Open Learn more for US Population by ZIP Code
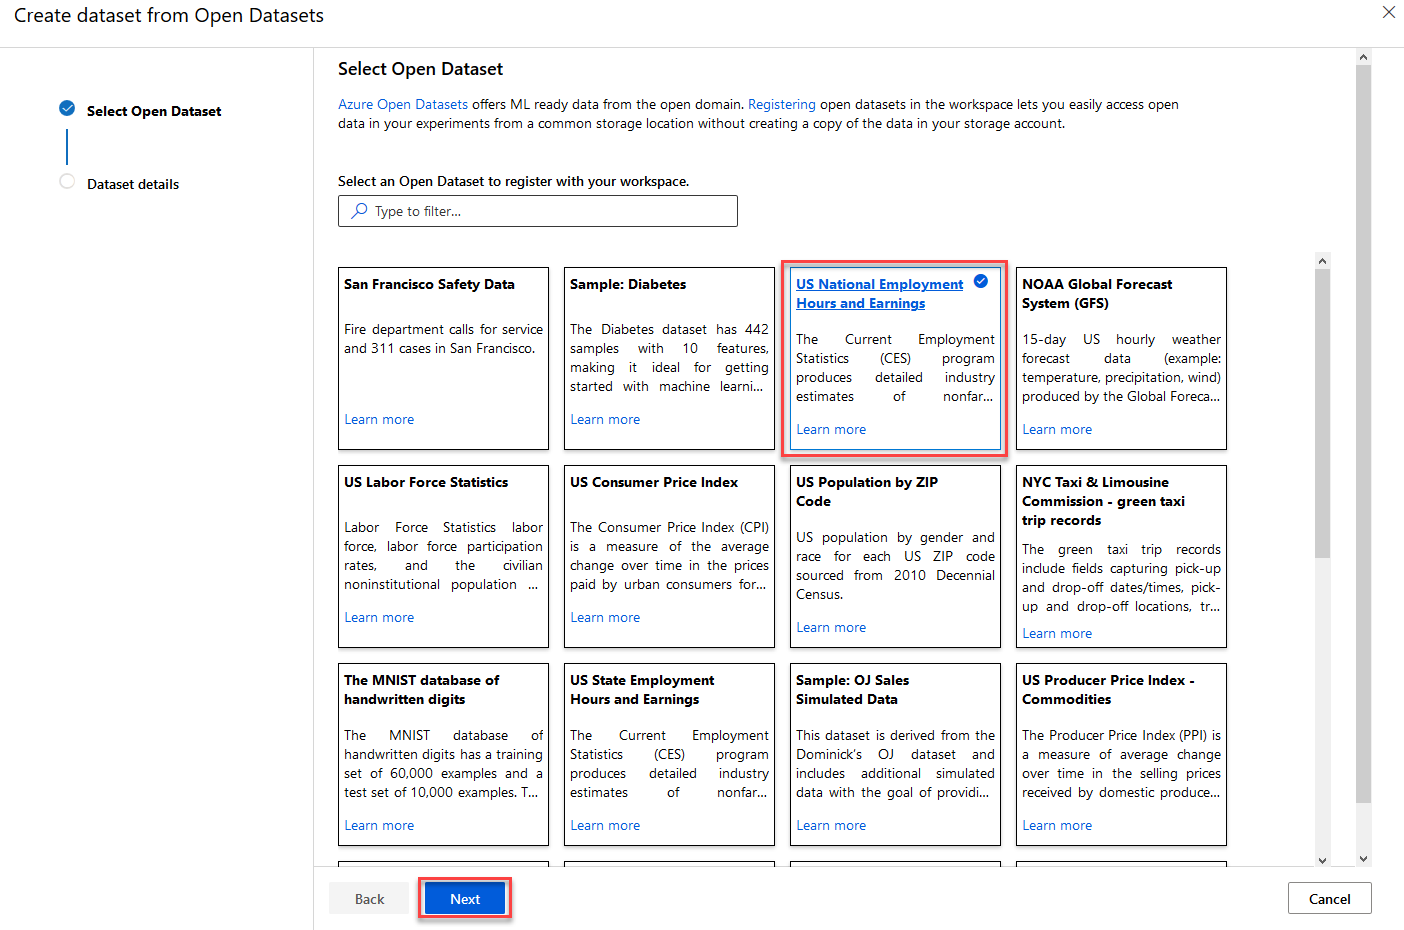 pos(831,627)
